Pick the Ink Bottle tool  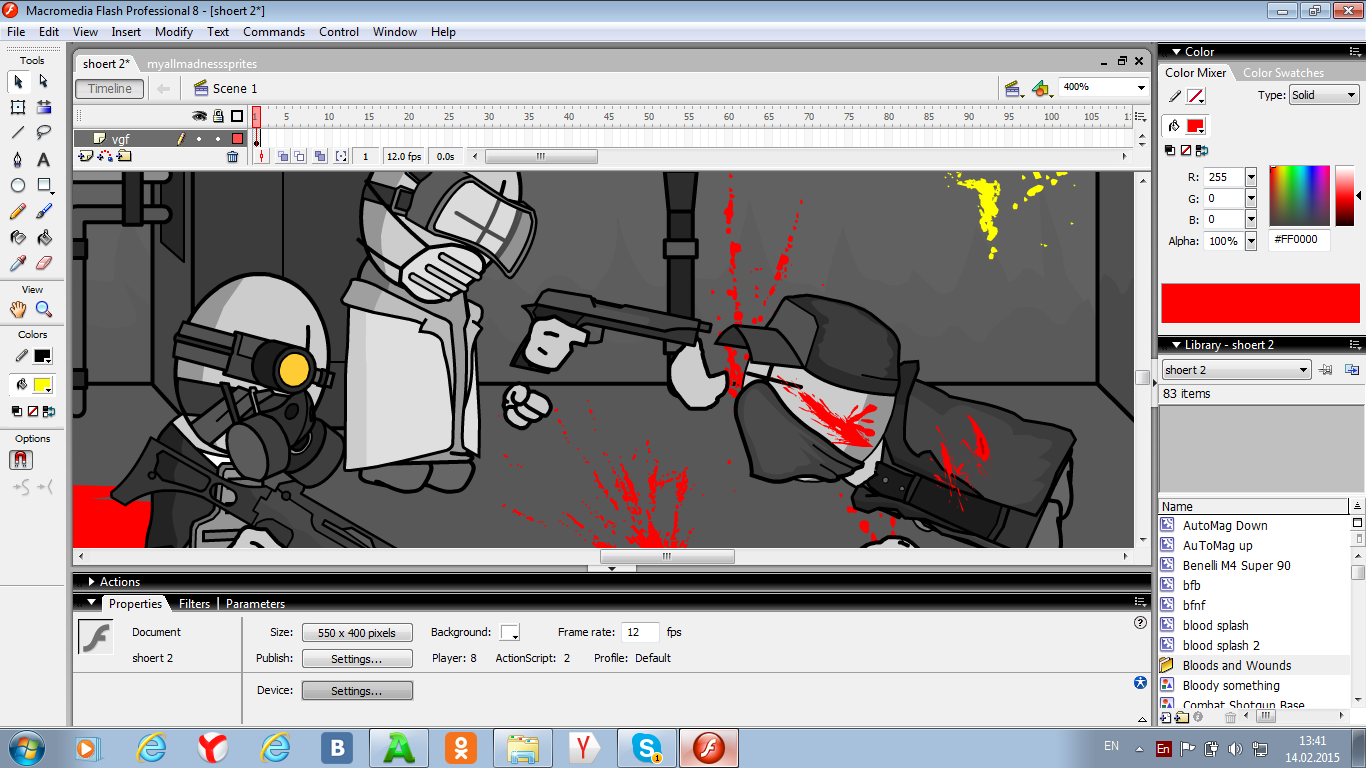point(18,237)
